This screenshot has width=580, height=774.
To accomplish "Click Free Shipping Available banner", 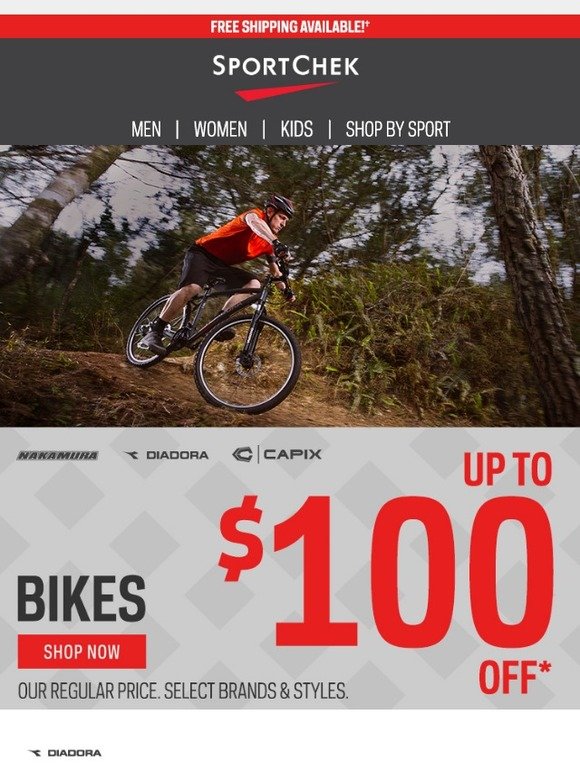I will click(290, 27).
